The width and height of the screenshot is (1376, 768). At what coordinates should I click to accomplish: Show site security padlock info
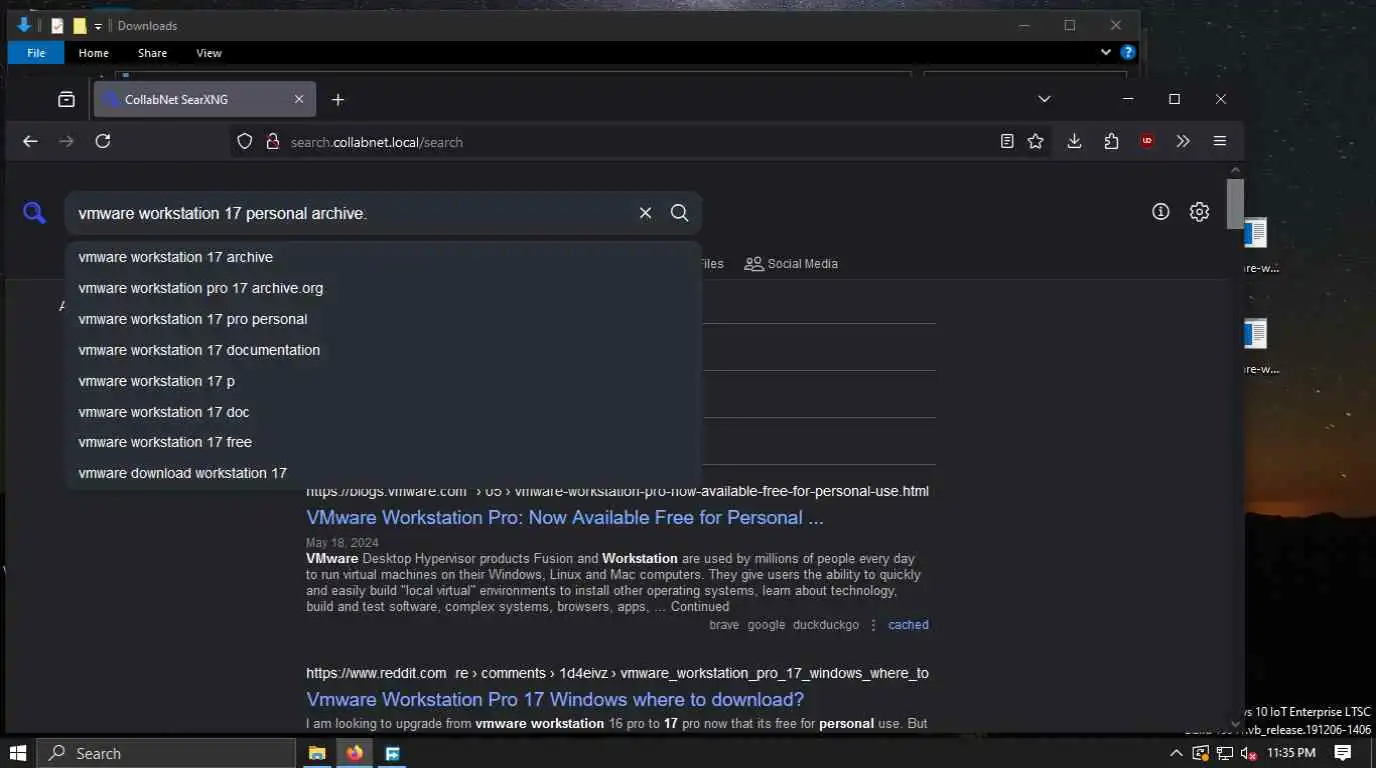click(x=272, y=142)
